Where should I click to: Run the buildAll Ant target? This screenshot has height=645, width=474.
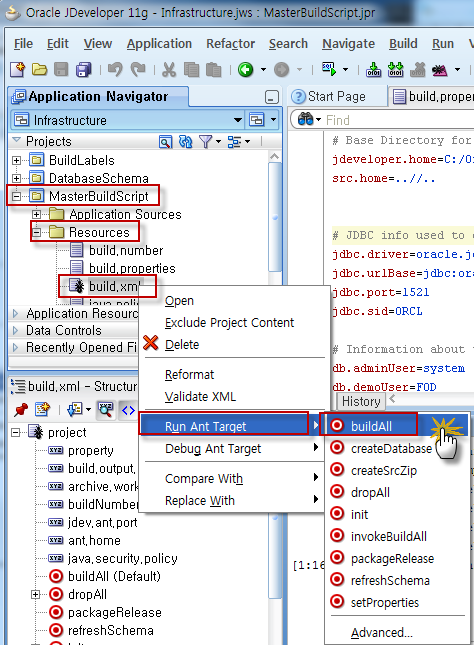(371, 426)
